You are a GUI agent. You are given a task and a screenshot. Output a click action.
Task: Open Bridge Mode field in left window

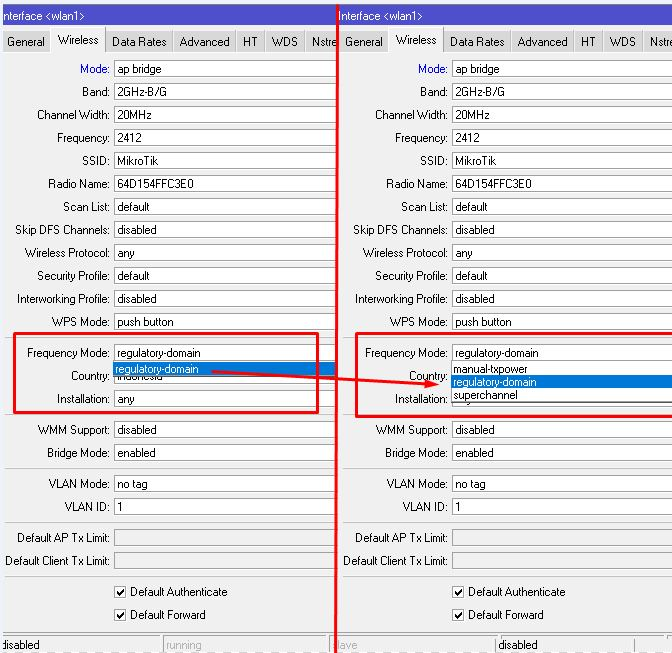[225, 453]
